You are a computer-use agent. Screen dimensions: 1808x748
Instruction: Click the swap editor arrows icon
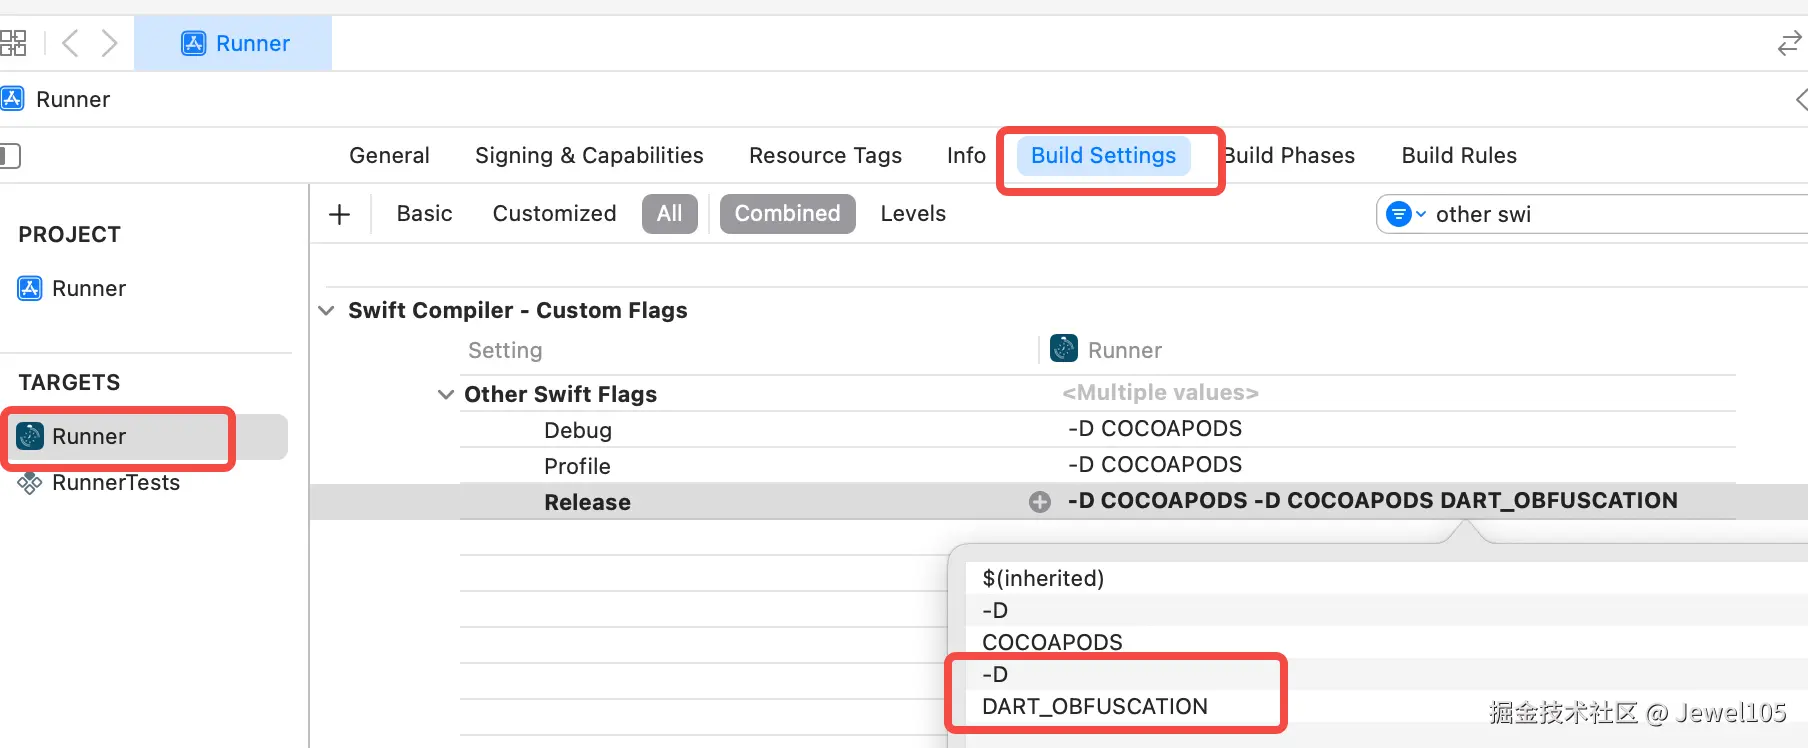(x=1789, y=44)
